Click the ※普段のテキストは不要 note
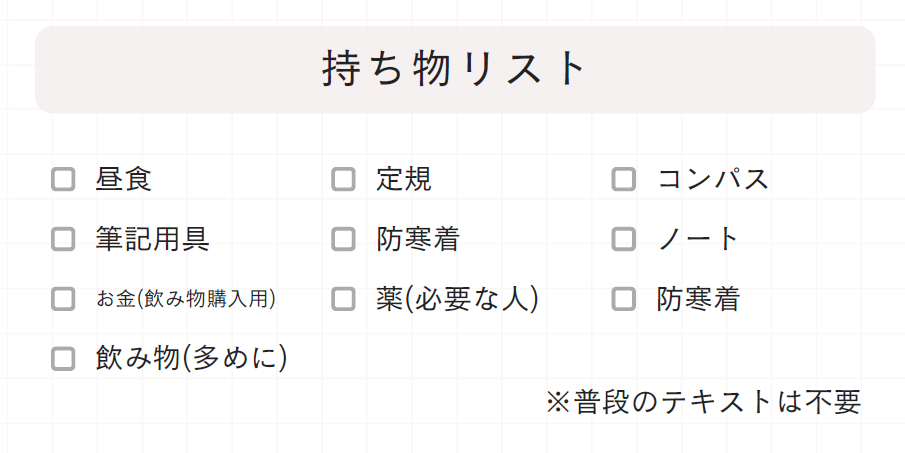 pyautogui.click(x=703, y=402)
